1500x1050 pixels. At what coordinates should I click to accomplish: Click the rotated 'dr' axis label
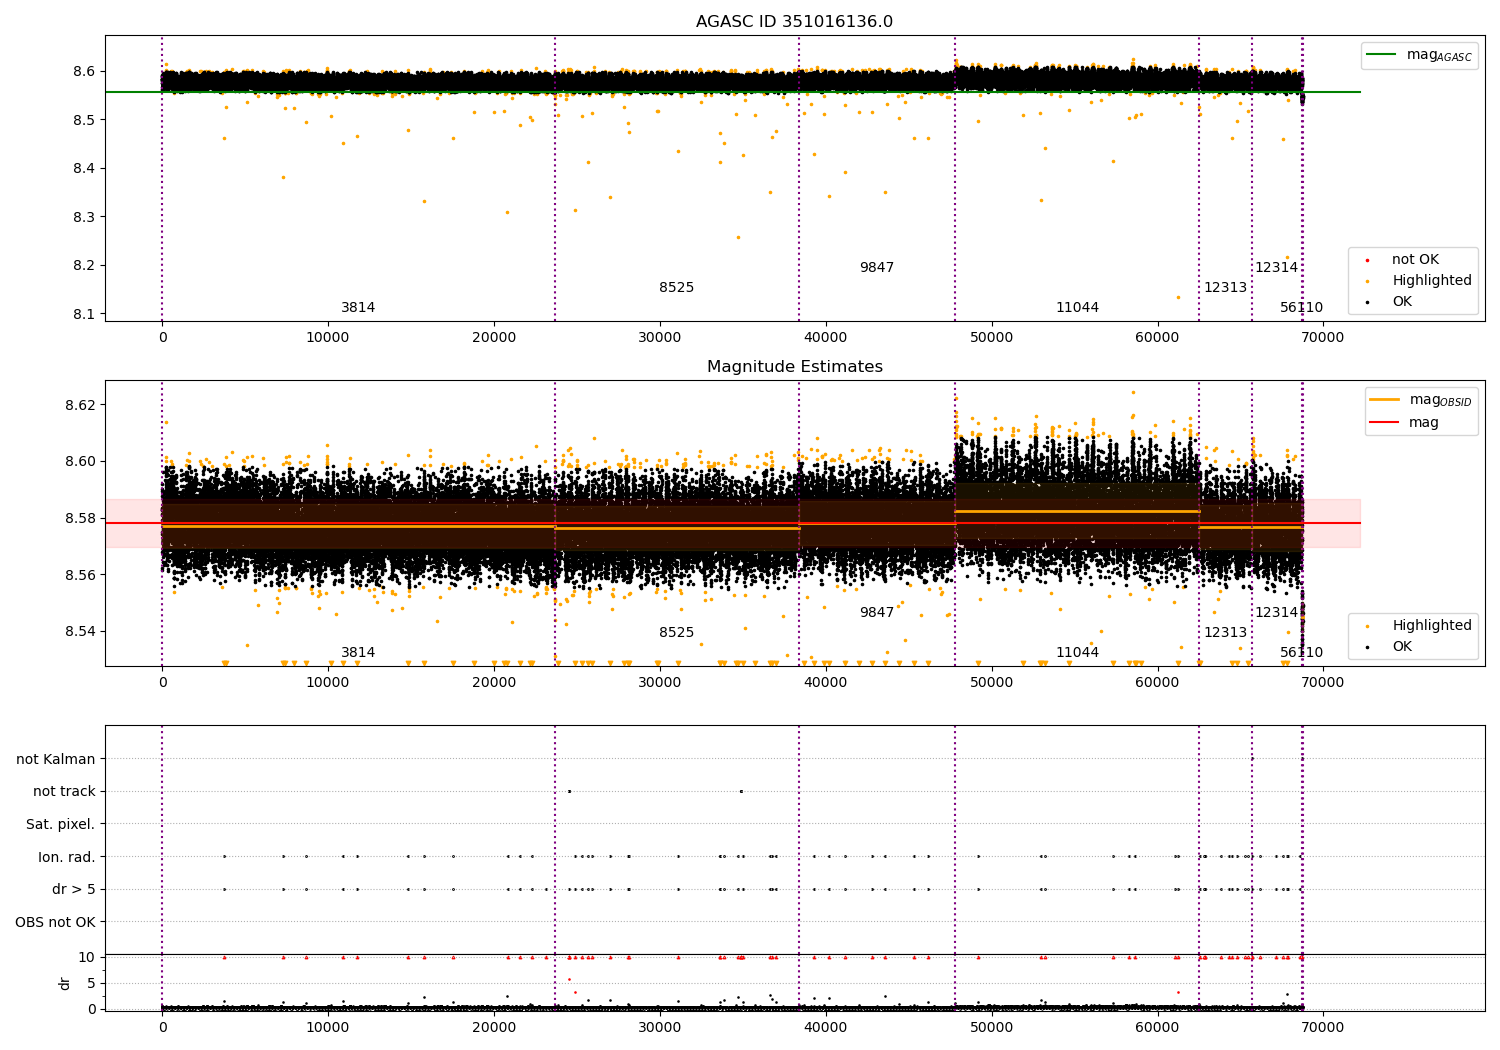click(x=65, y=983)
